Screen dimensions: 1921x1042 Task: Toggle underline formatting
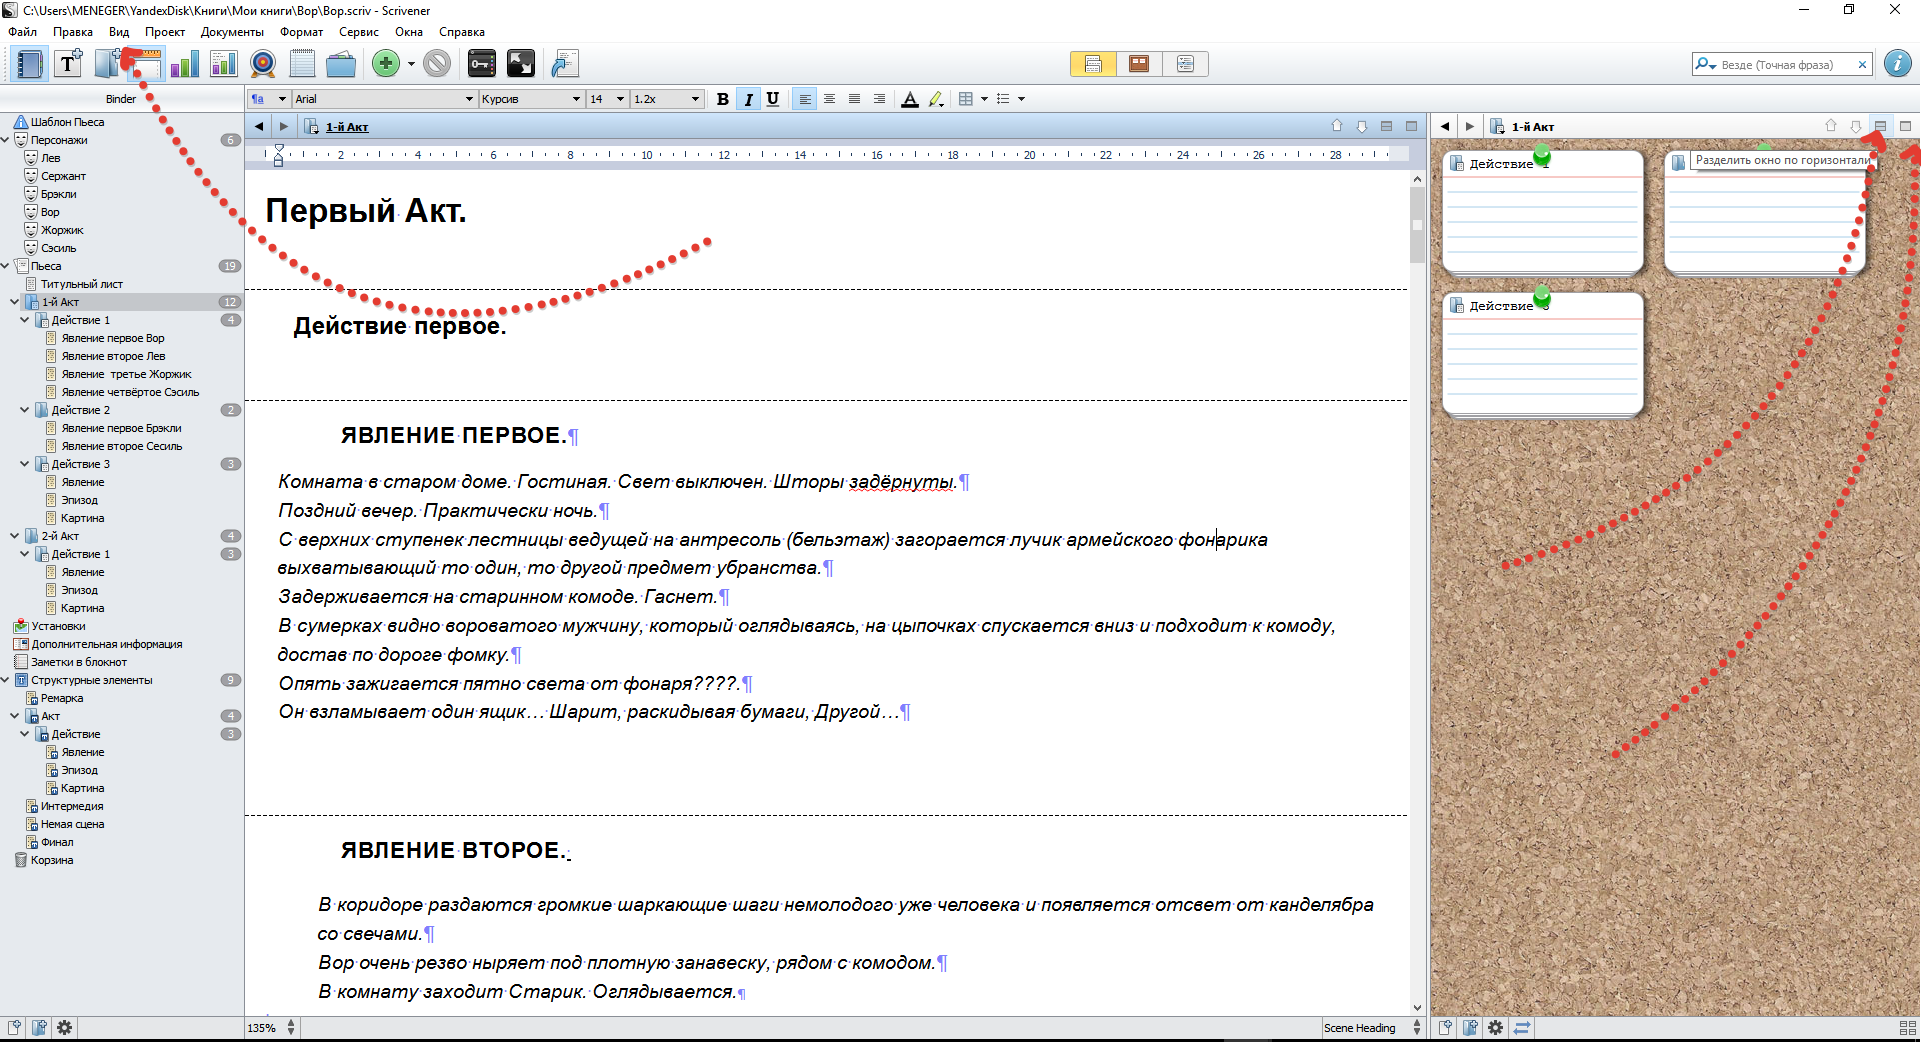(x=772, y=99)
